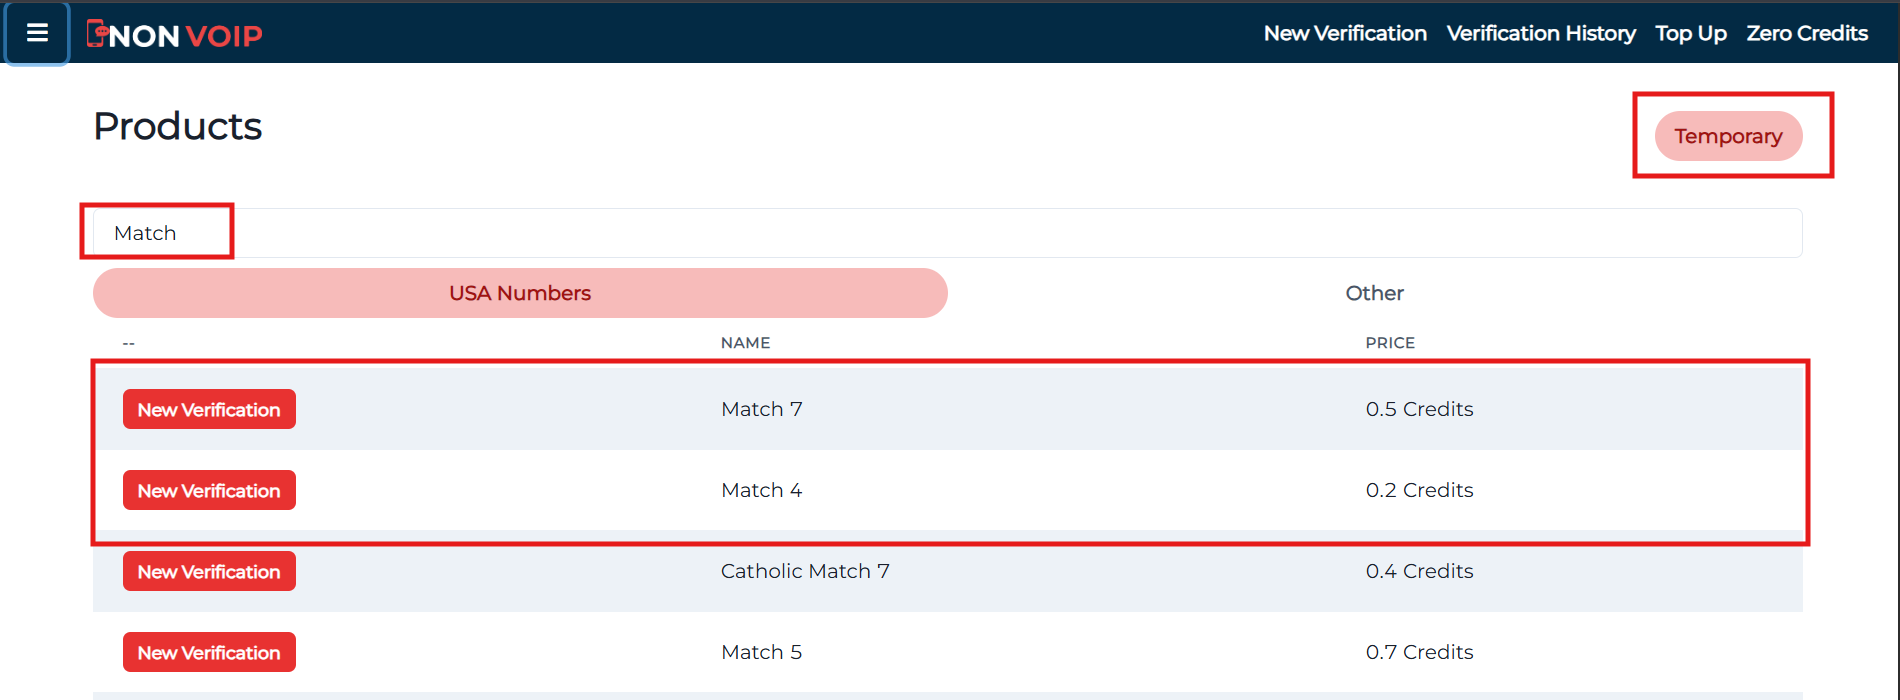
Task: Sort products by the NAME column
Action: [x=745, y=342]
